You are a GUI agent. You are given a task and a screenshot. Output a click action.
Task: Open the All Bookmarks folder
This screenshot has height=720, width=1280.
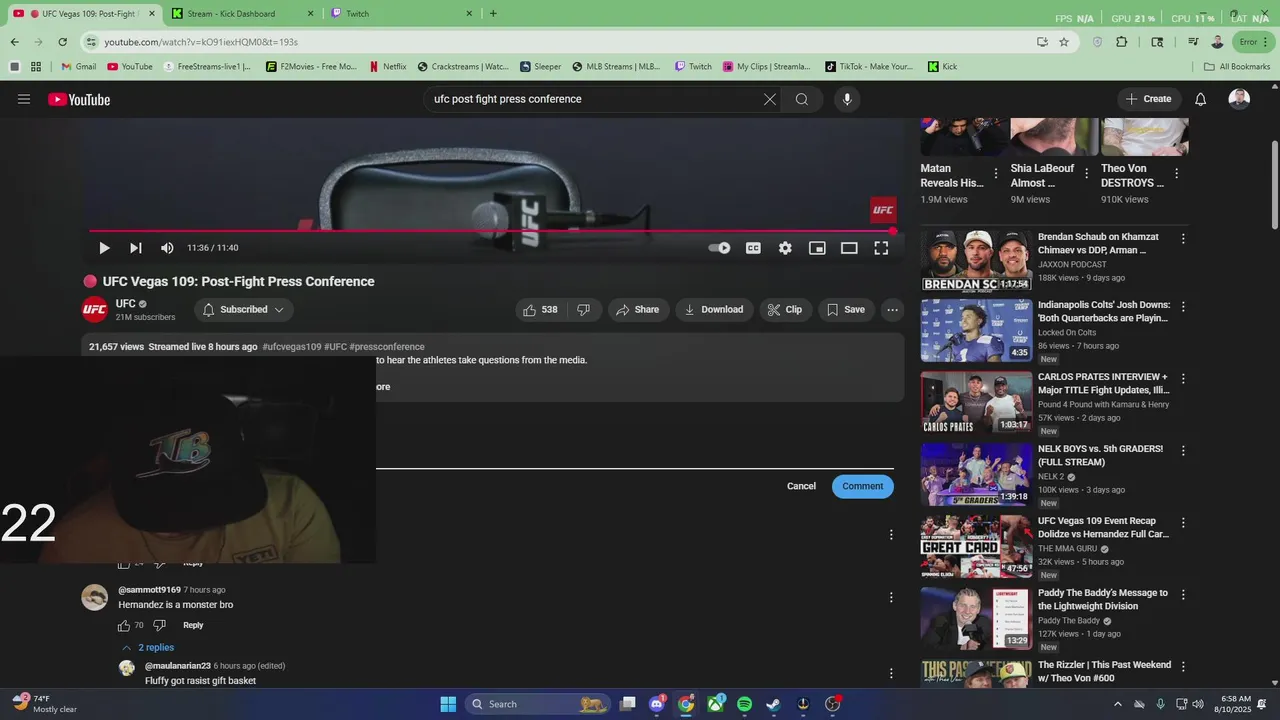pyautogui.click(x=1237, y=67)
